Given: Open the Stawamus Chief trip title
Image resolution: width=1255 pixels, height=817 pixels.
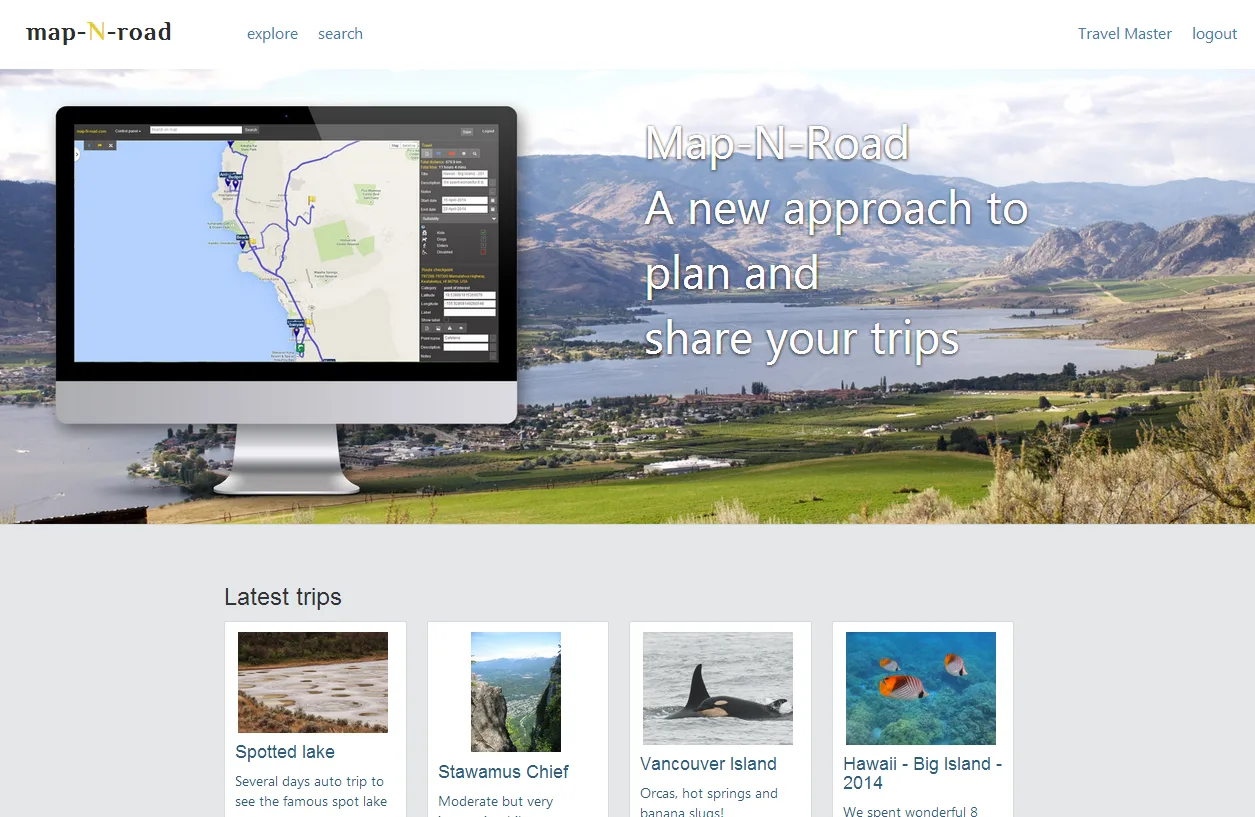Looking at the screenshot, I should [503, 772].
